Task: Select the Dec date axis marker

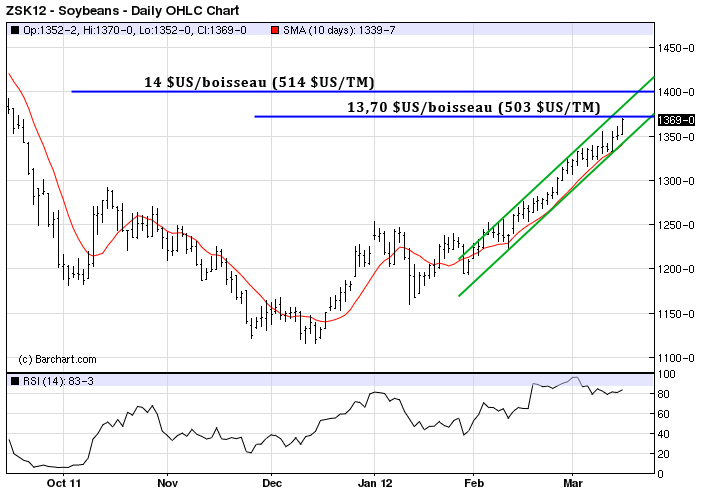Action: [271, 482]
